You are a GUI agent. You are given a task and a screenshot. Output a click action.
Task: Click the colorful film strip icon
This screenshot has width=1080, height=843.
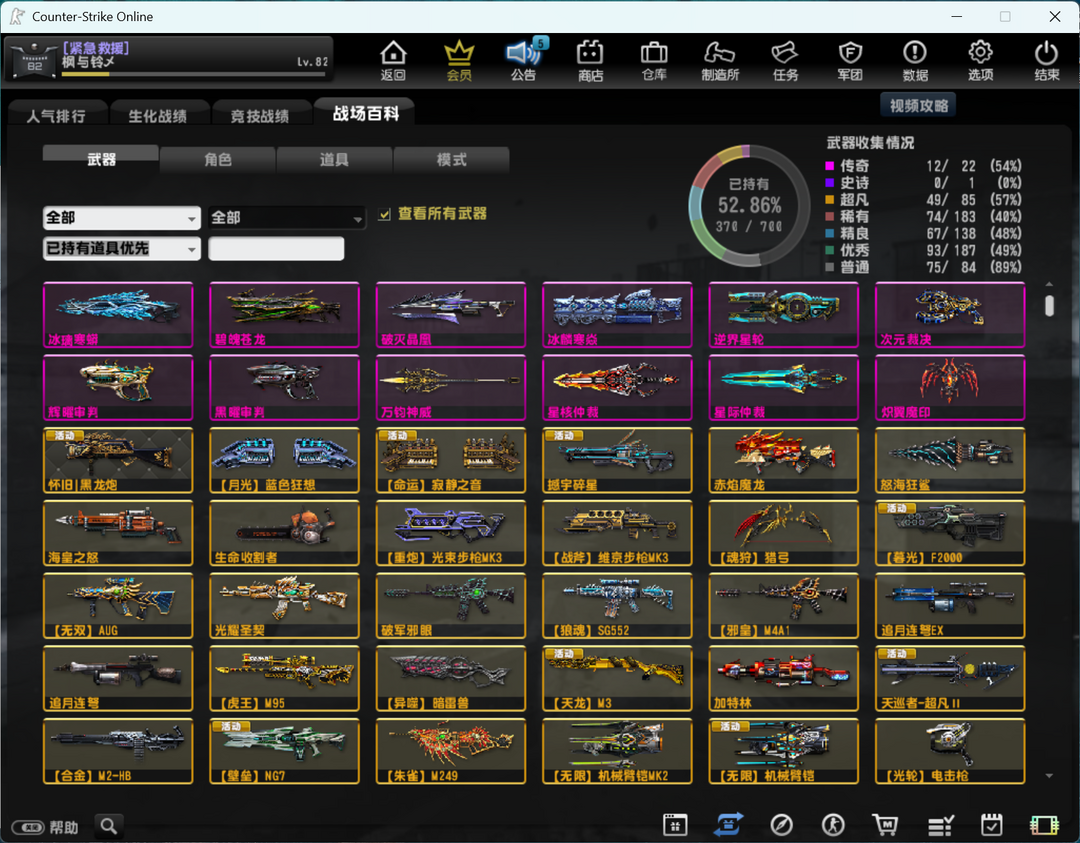coord(1044,824)
